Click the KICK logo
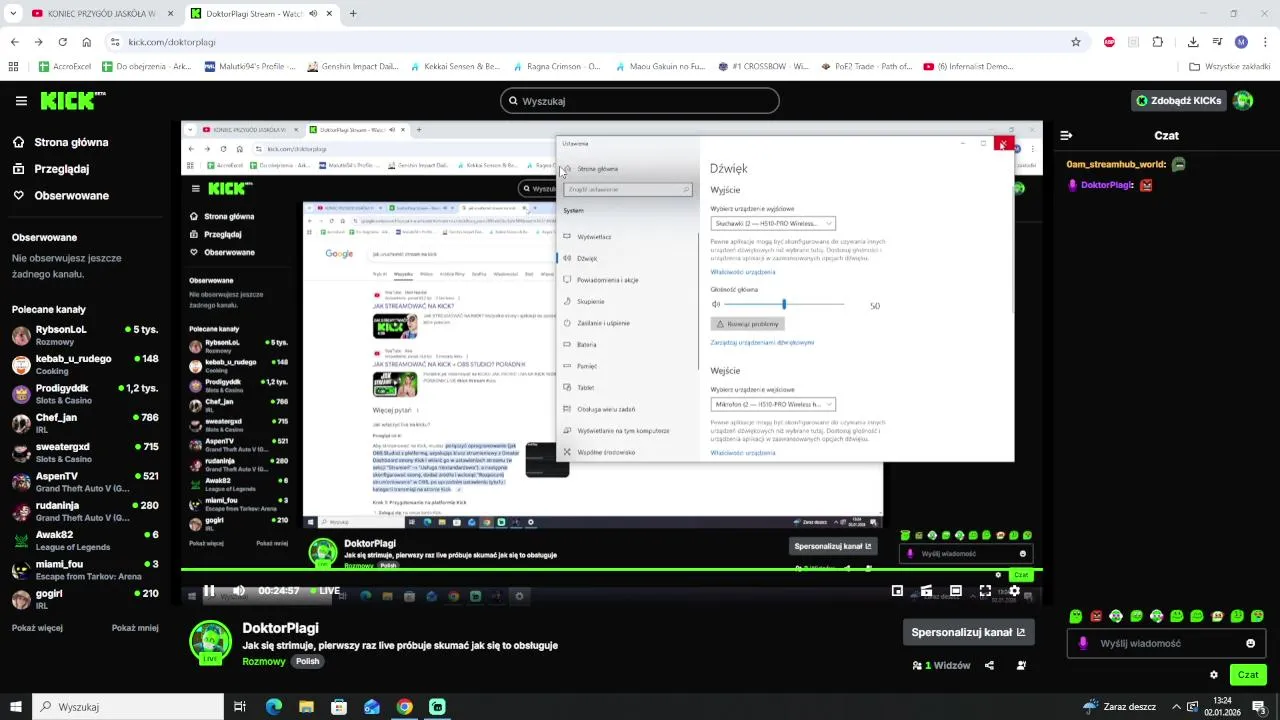The height and width of the screenshot is (720, 1280). 72,100
